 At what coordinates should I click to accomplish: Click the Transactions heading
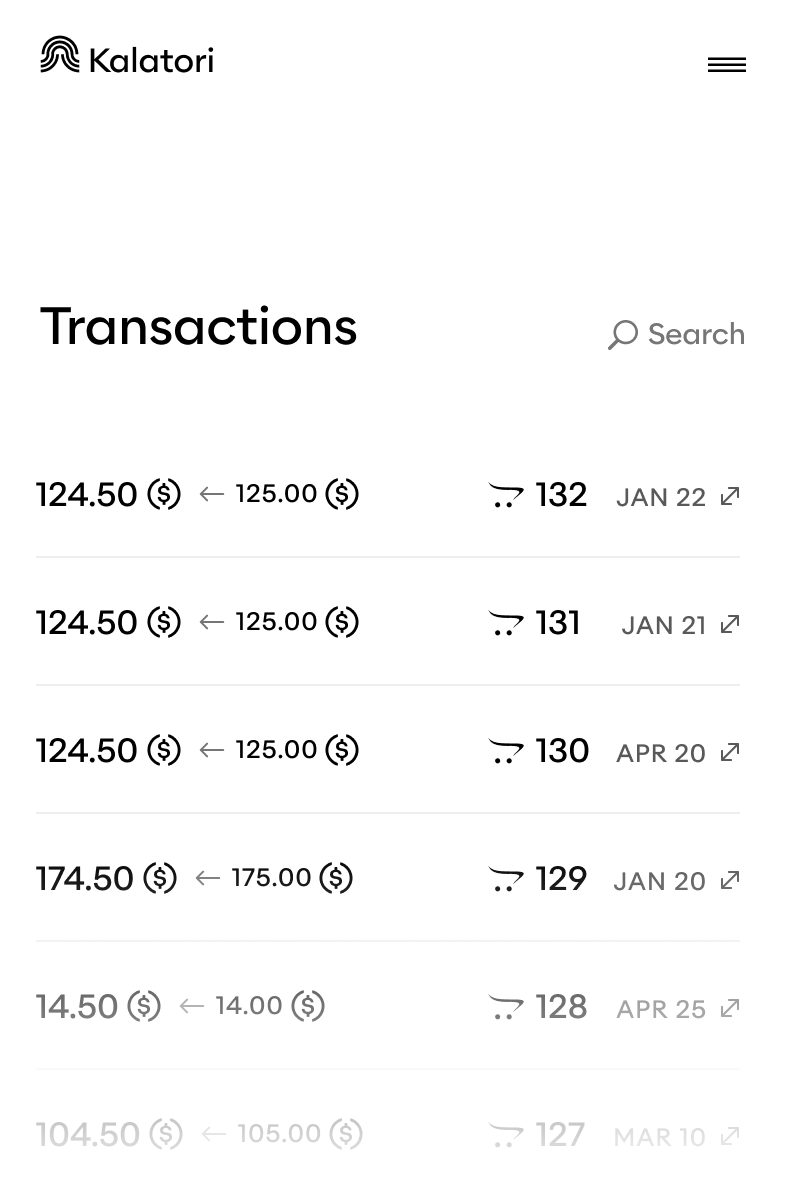pyautogui.click(x=198, y=327)
